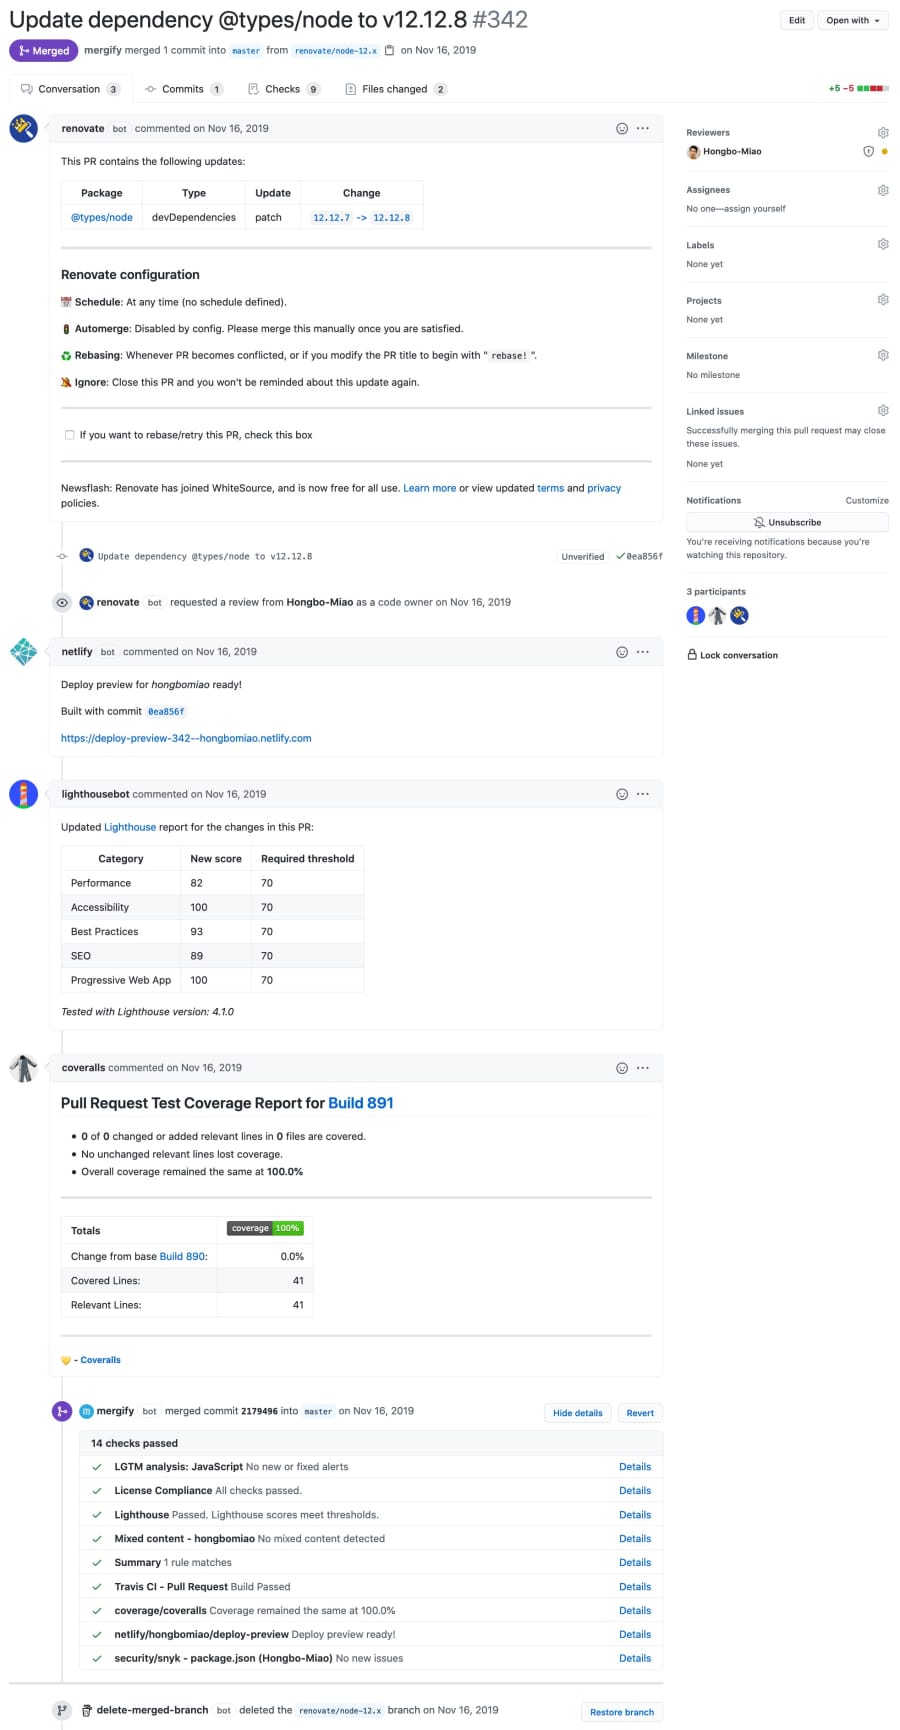Open the Milestone settings gear

tap(883, 354)
